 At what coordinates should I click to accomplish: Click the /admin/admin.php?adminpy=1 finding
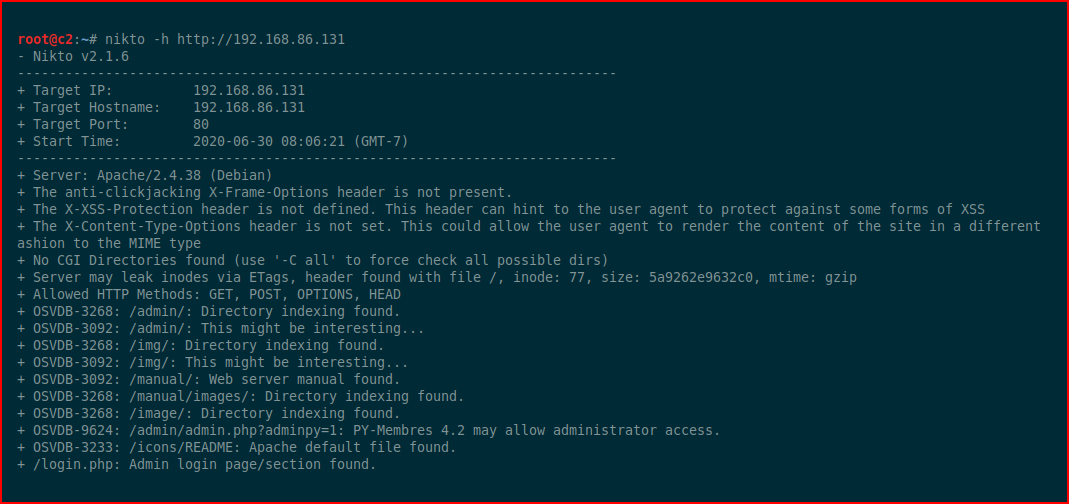click(x=369, y=430)
